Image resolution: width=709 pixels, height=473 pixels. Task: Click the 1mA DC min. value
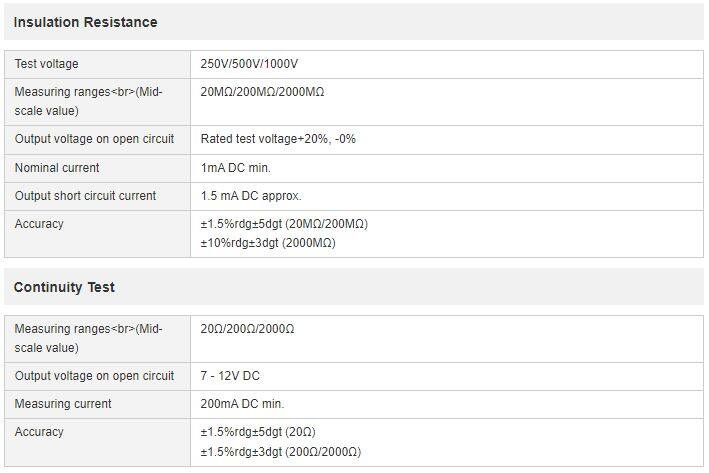point(236,168)
